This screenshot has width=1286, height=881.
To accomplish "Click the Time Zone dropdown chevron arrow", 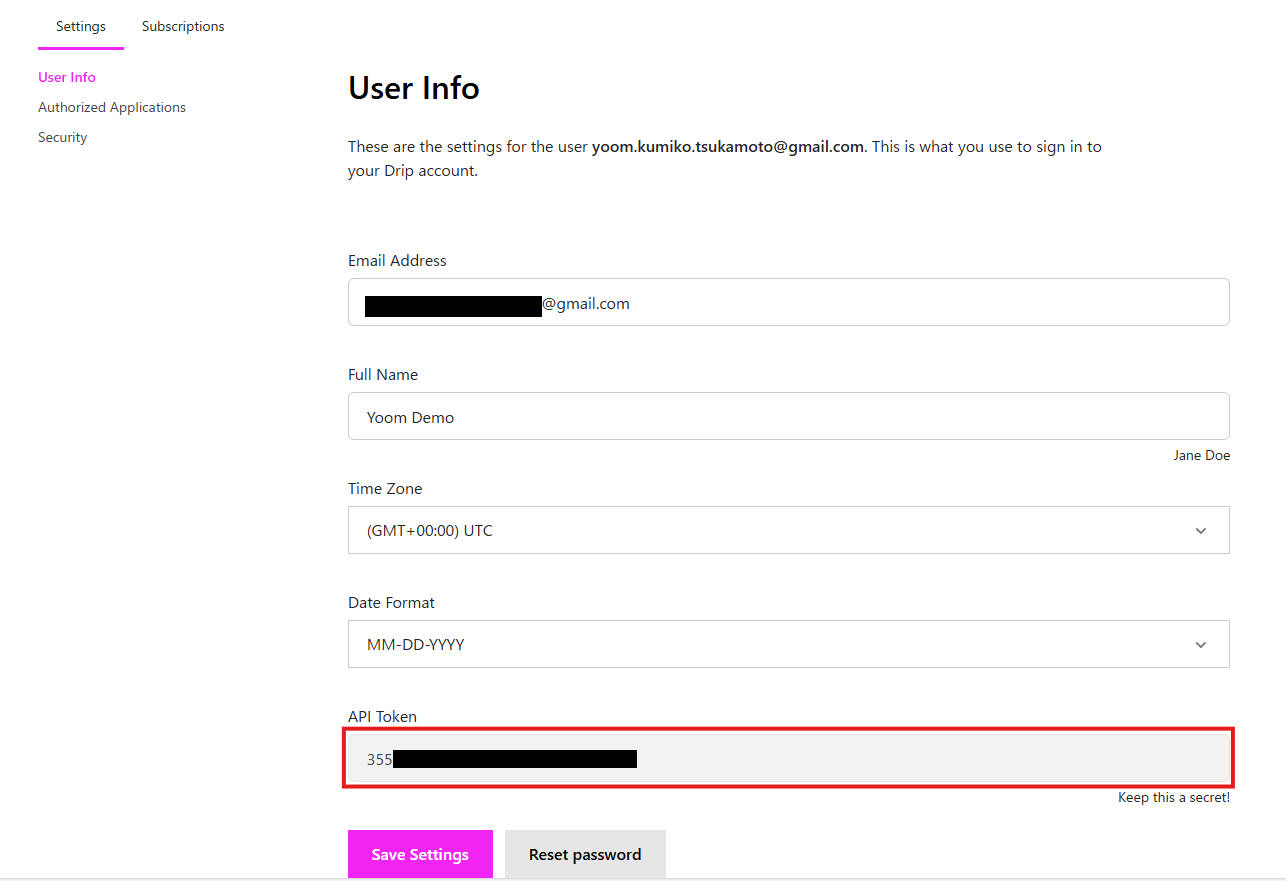I will (1201, 531).
